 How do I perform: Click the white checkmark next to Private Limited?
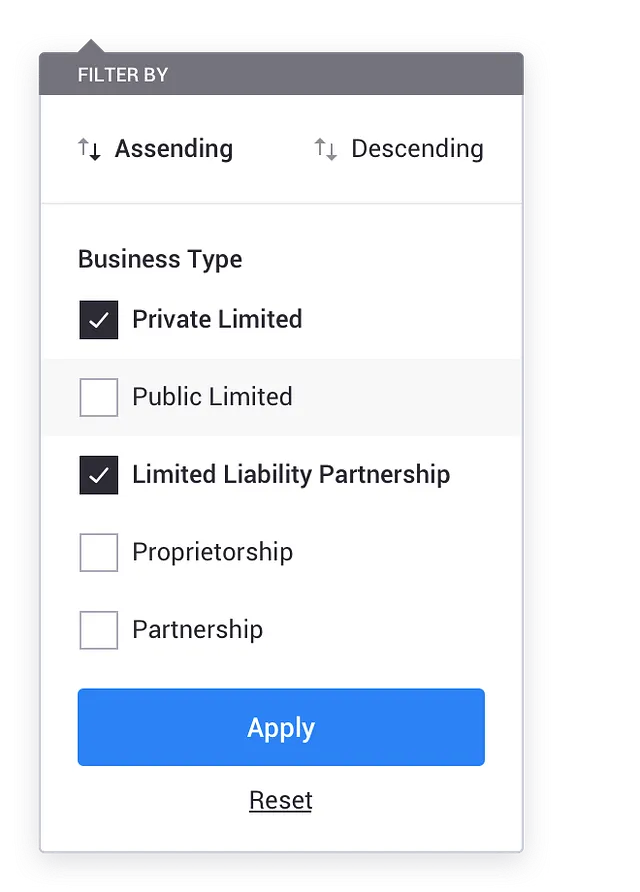pyautogui.click(x=99, y=320)
